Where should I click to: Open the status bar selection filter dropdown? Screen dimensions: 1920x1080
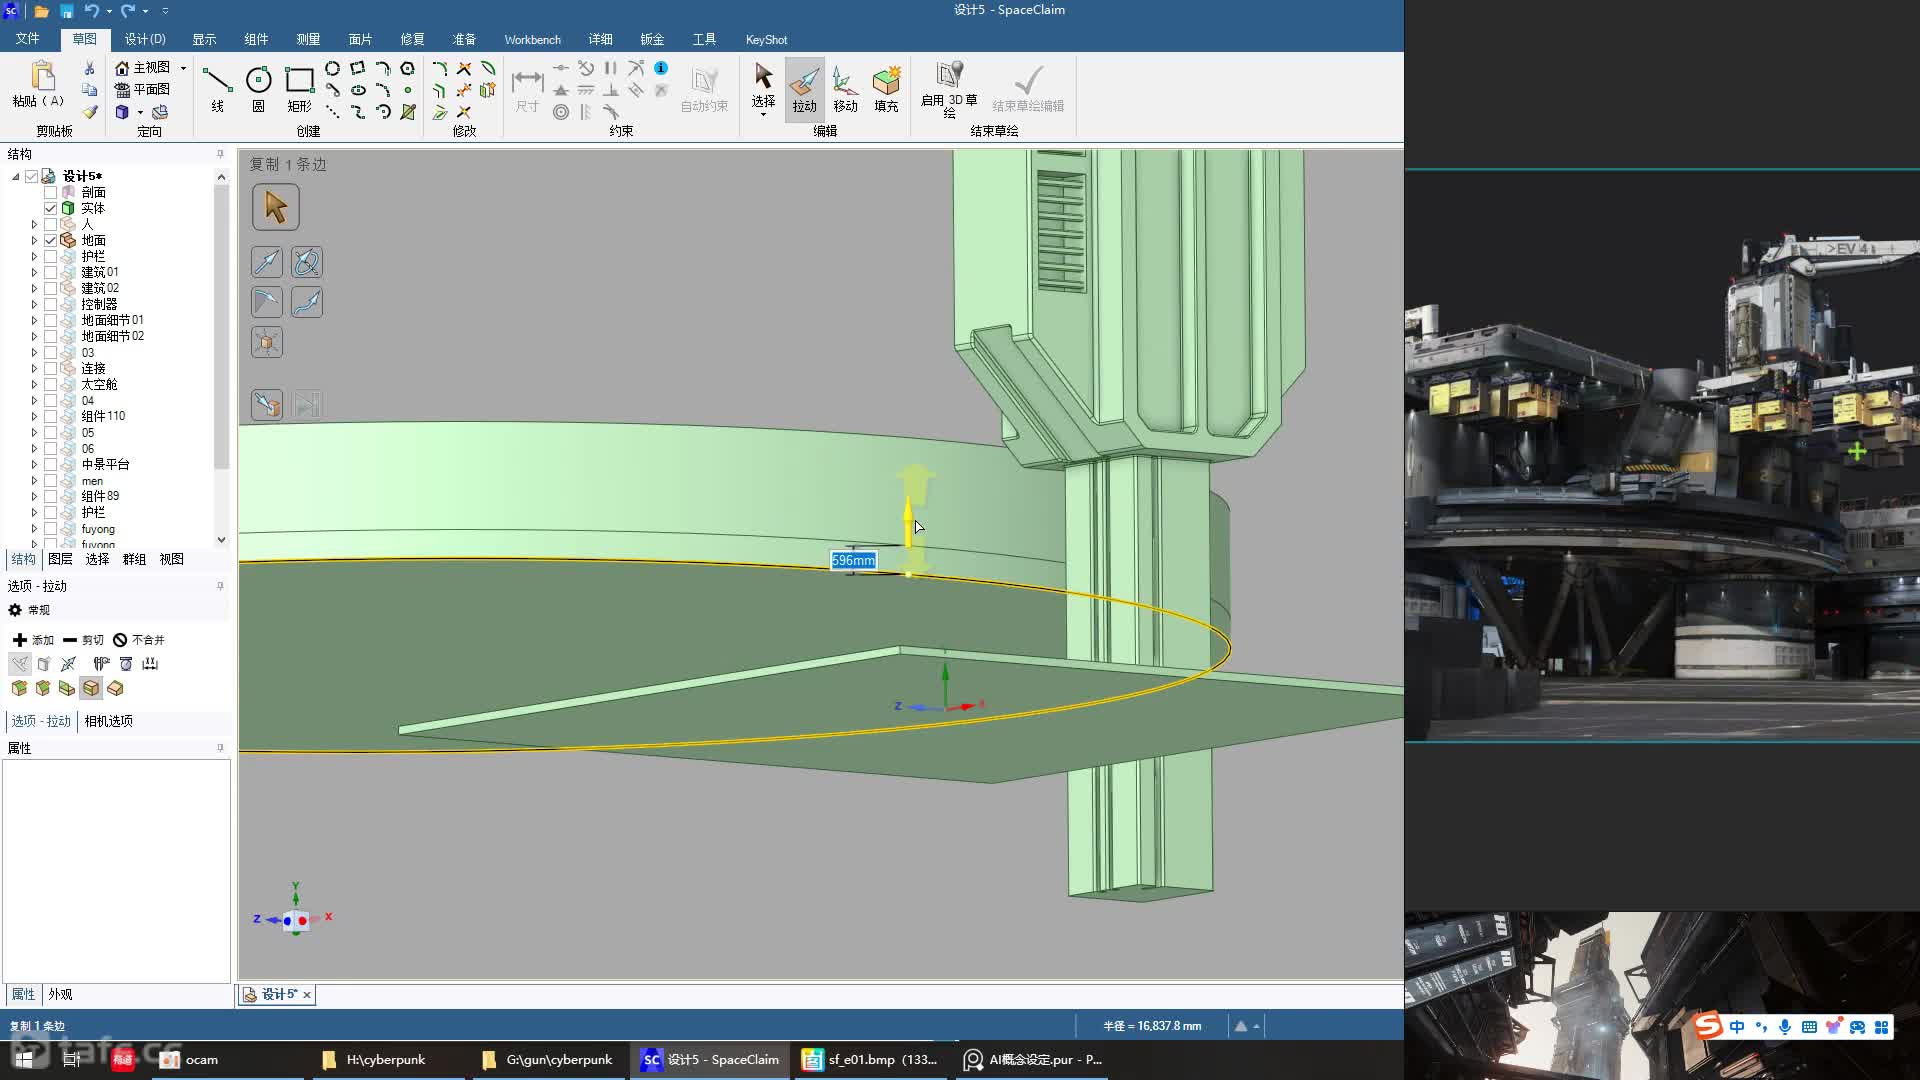[x=1257, y=1026]
